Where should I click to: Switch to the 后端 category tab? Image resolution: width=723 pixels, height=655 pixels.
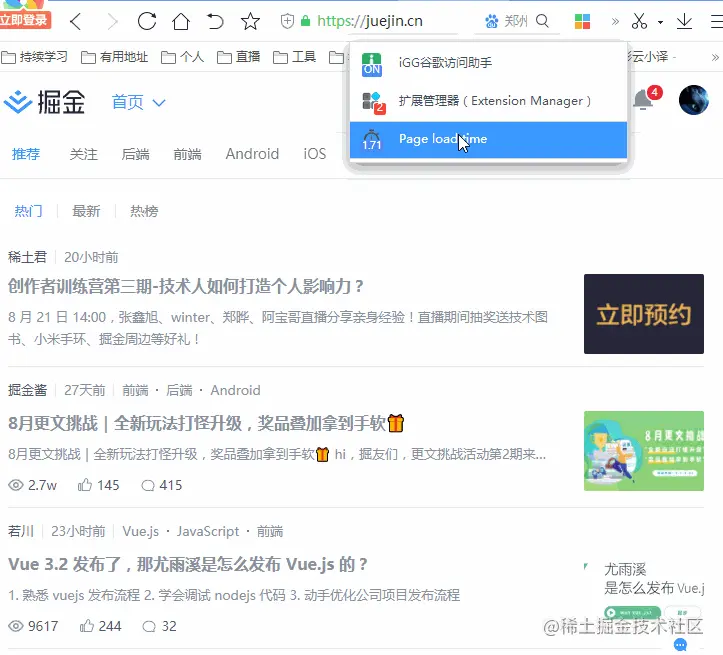pyautogui.click(x=136, y=154)
